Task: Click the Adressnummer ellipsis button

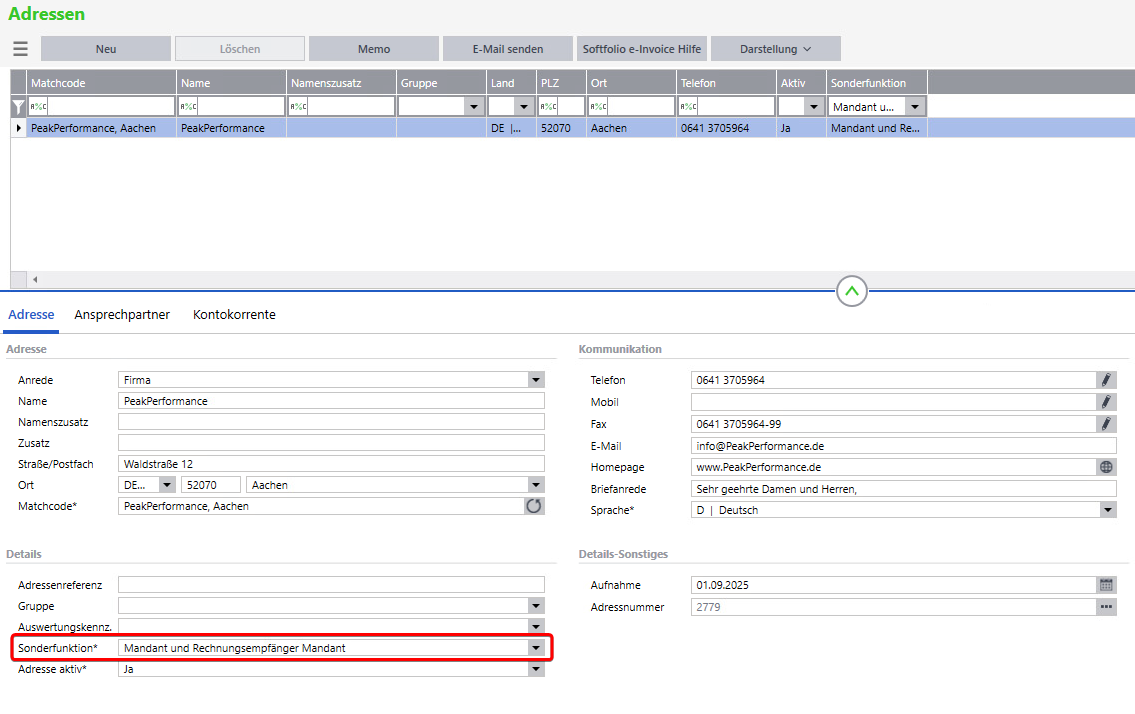Action: pyautogui.click(x=1106, y=607)
